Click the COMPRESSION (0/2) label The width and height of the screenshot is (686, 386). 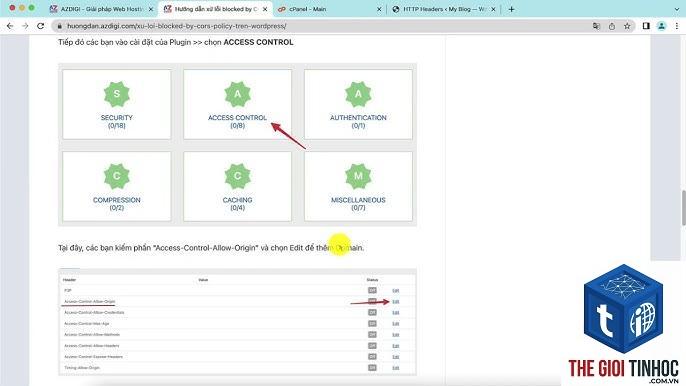pos(117,204)
